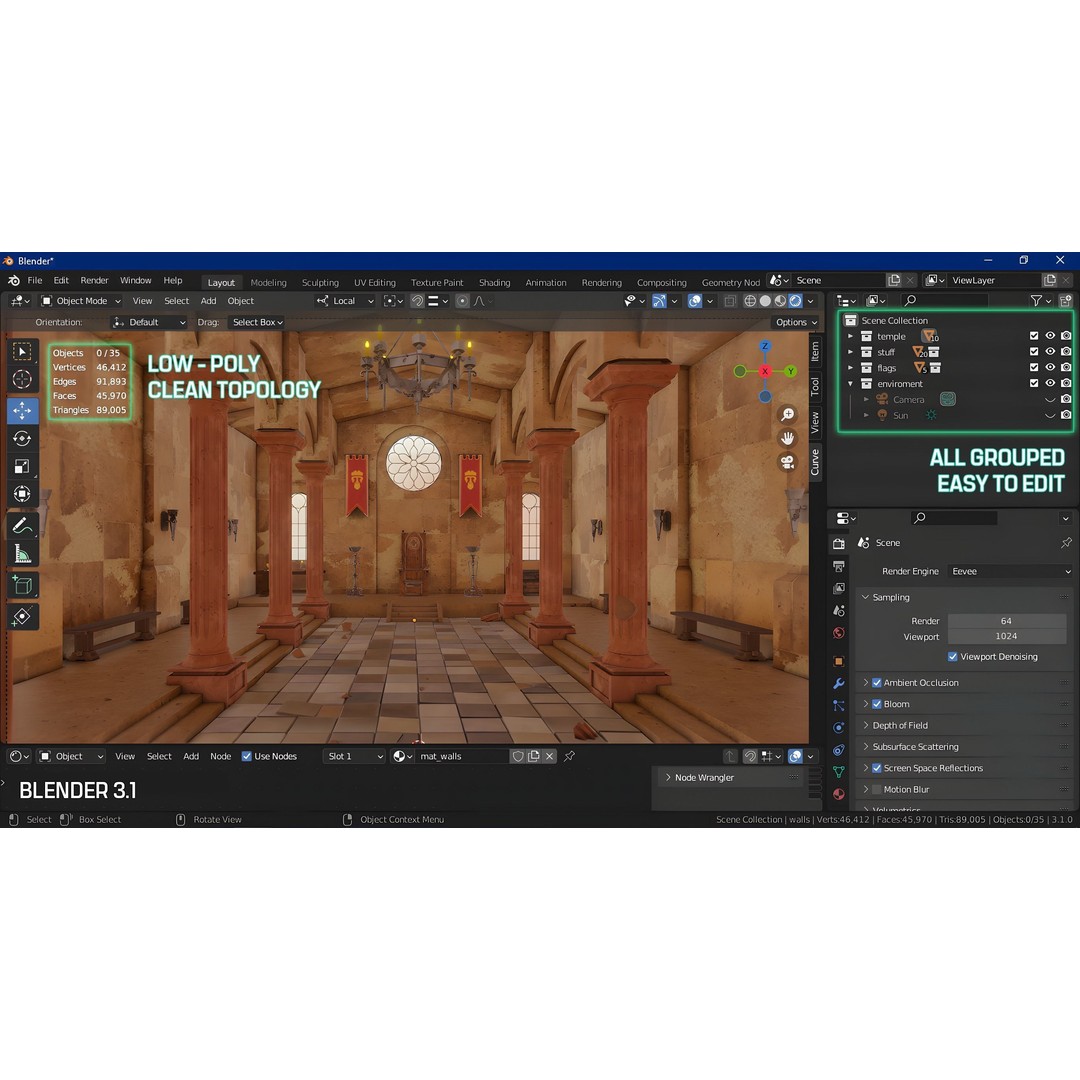Image resolution: width=1080 pixels, height=1080 pixels.
Task: Click the mat_walls material name field
Action: click(463, 756)
